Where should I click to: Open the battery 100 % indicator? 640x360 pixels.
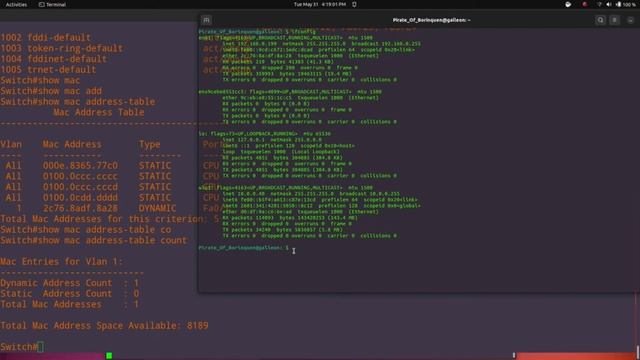coord(626,4)
